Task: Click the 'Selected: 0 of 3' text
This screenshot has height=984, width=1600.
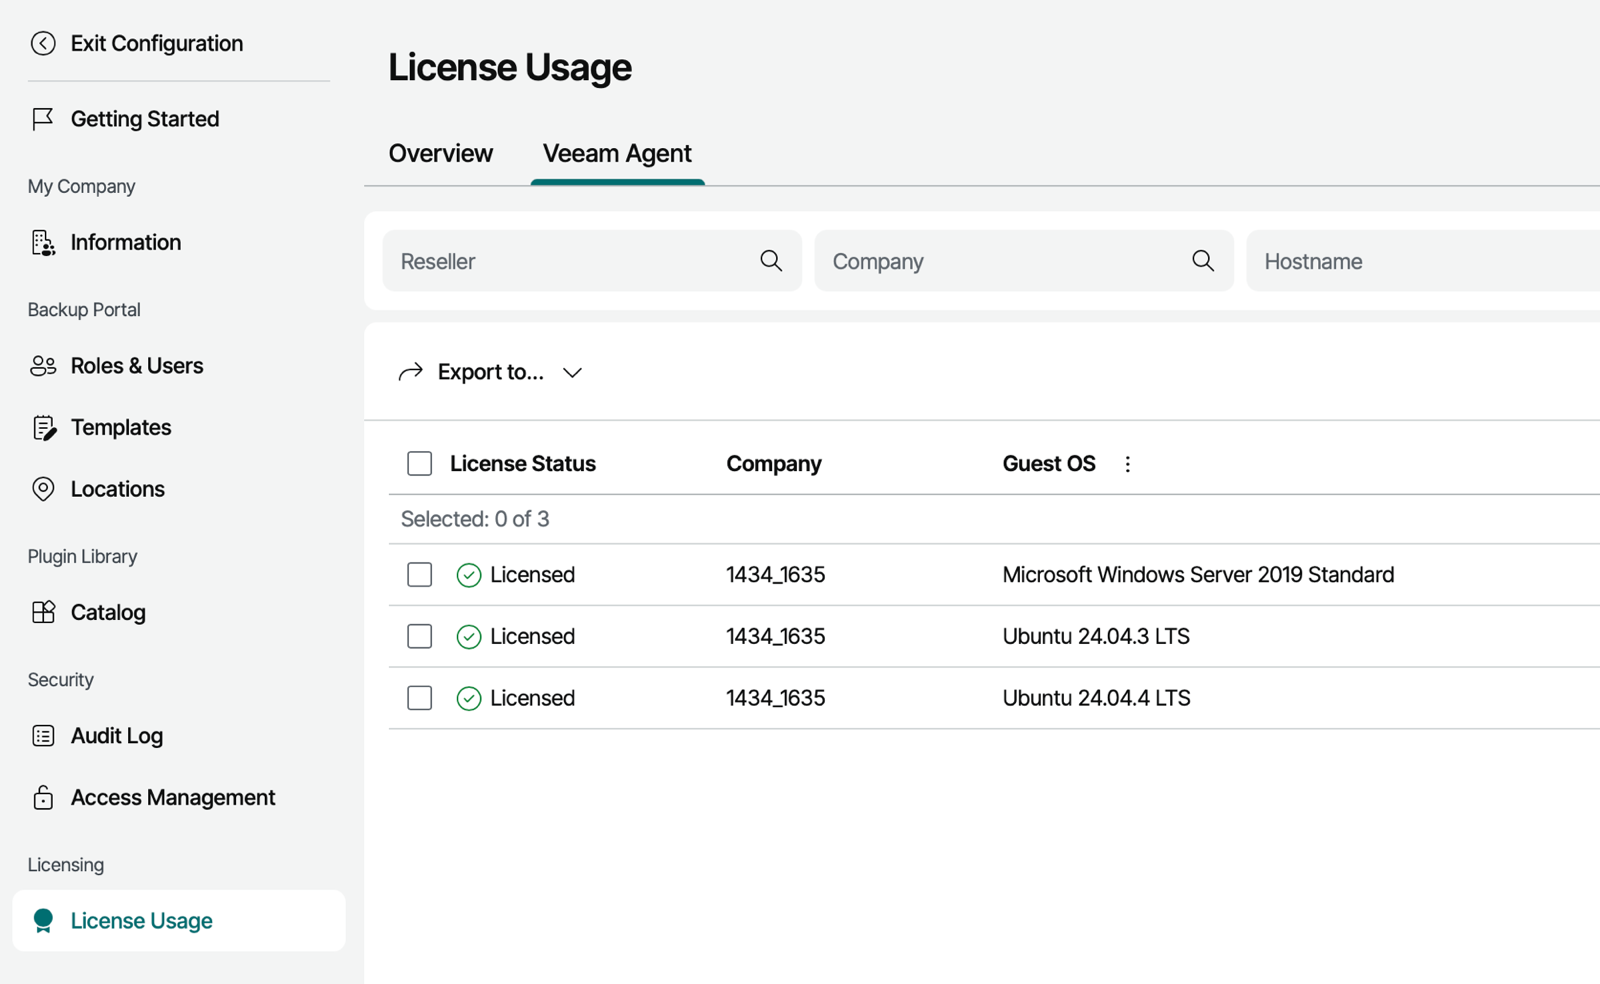Action: (x=475, y=519)
